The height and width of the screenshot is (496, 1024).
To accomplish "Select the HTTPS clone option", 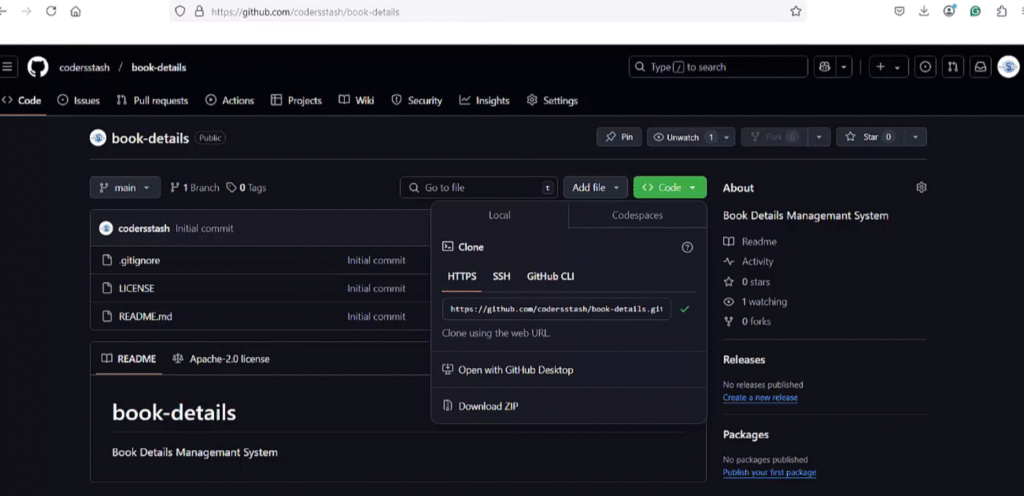I will pos(462,276).
